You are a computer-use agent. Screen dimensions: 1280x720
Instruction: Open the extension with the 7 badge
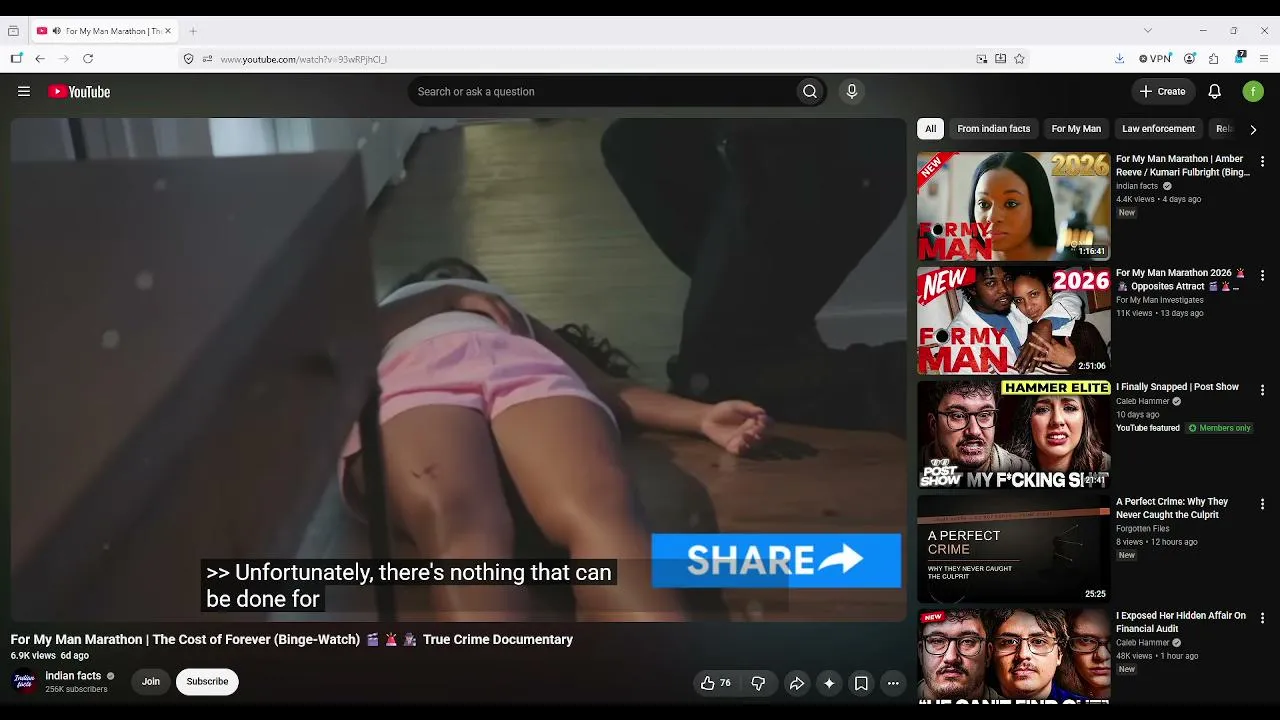tap(1239, 58)
